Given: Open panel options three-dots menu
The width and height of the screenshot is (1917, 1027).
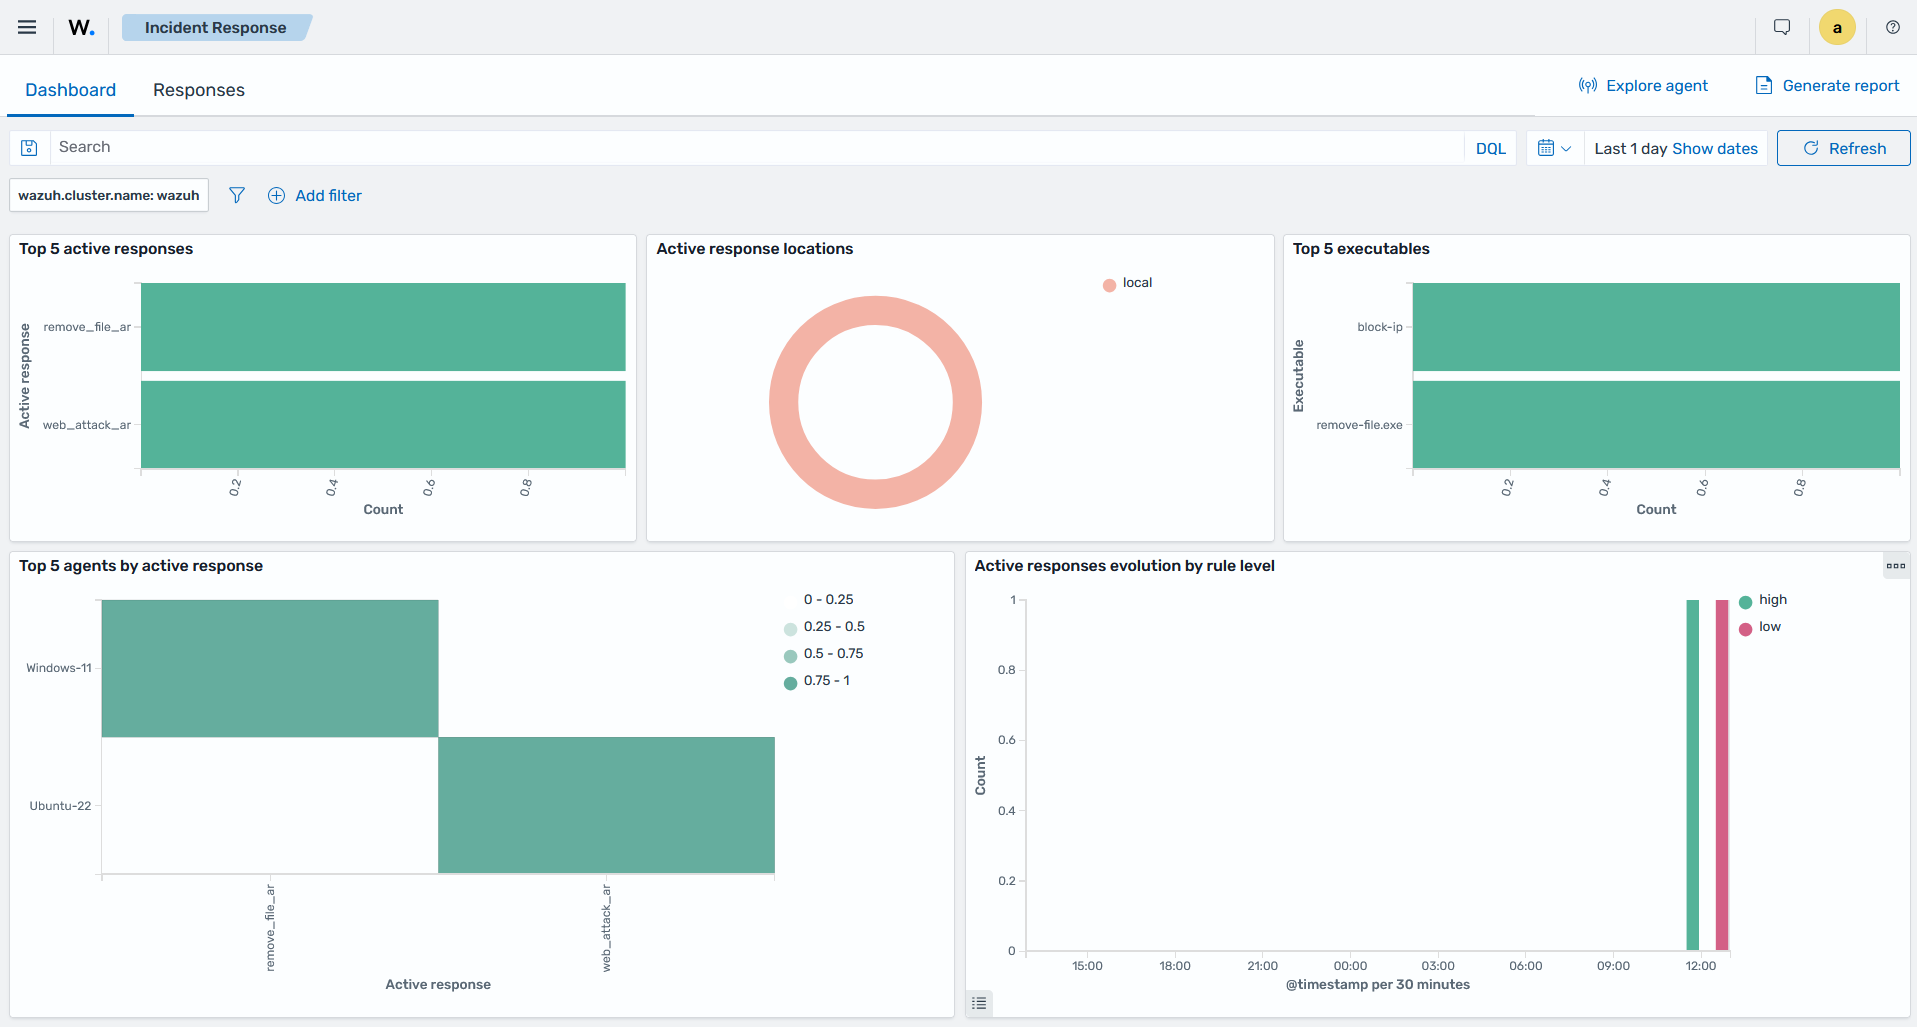Looking at the screenshot, I should 1896,566.
